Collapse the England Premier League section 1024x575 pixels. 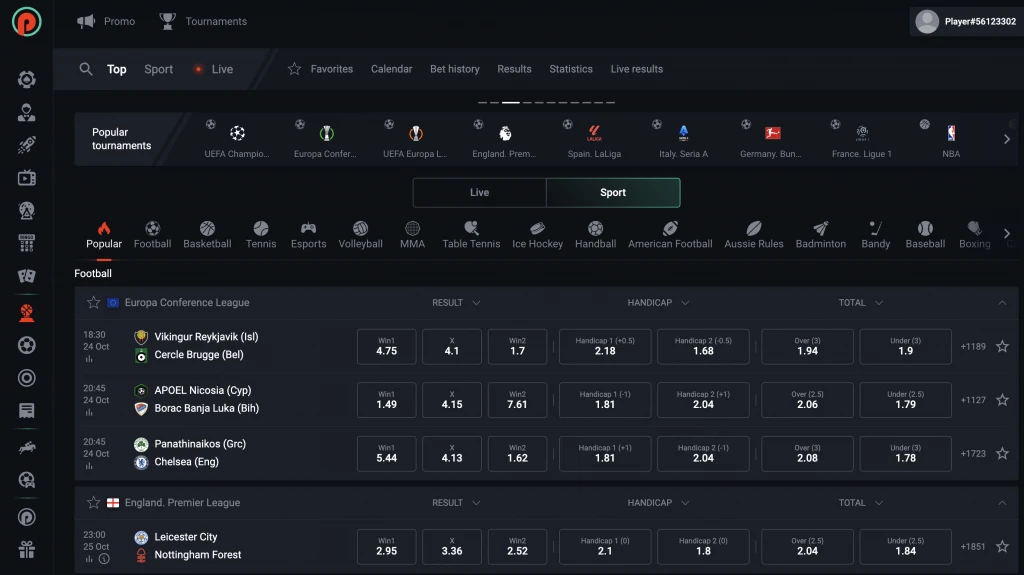point(1002,503)
